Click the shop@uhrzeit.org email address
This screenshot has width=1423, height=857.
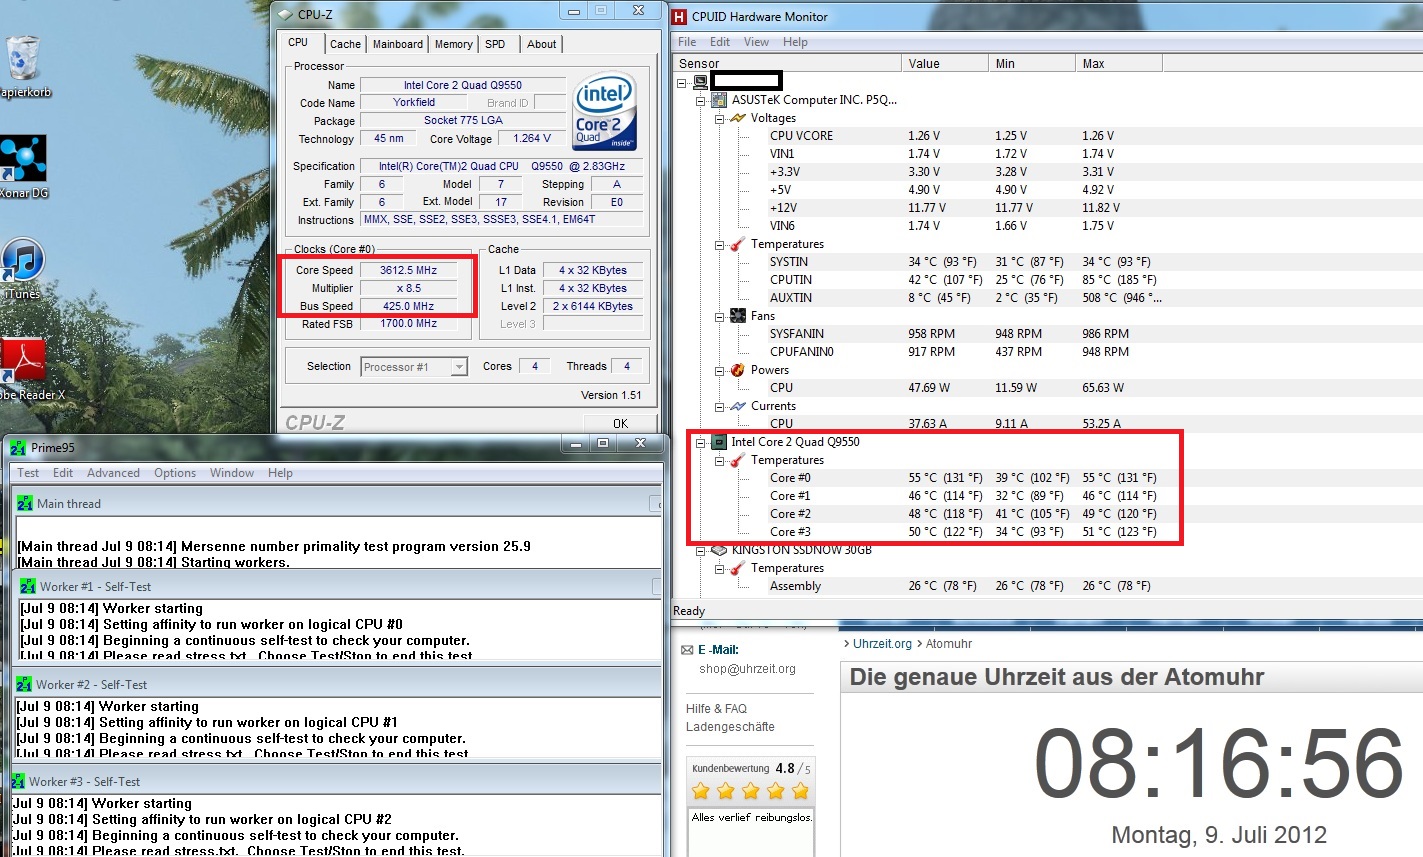(x=747, y=669)
